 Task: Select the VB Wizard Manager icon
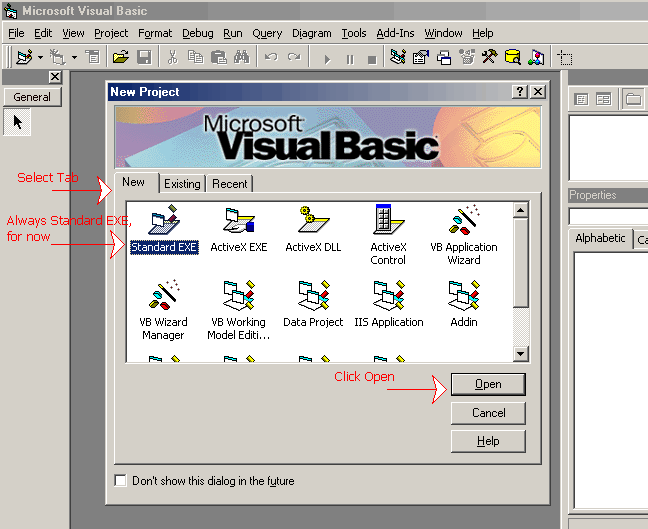point(163,310)
